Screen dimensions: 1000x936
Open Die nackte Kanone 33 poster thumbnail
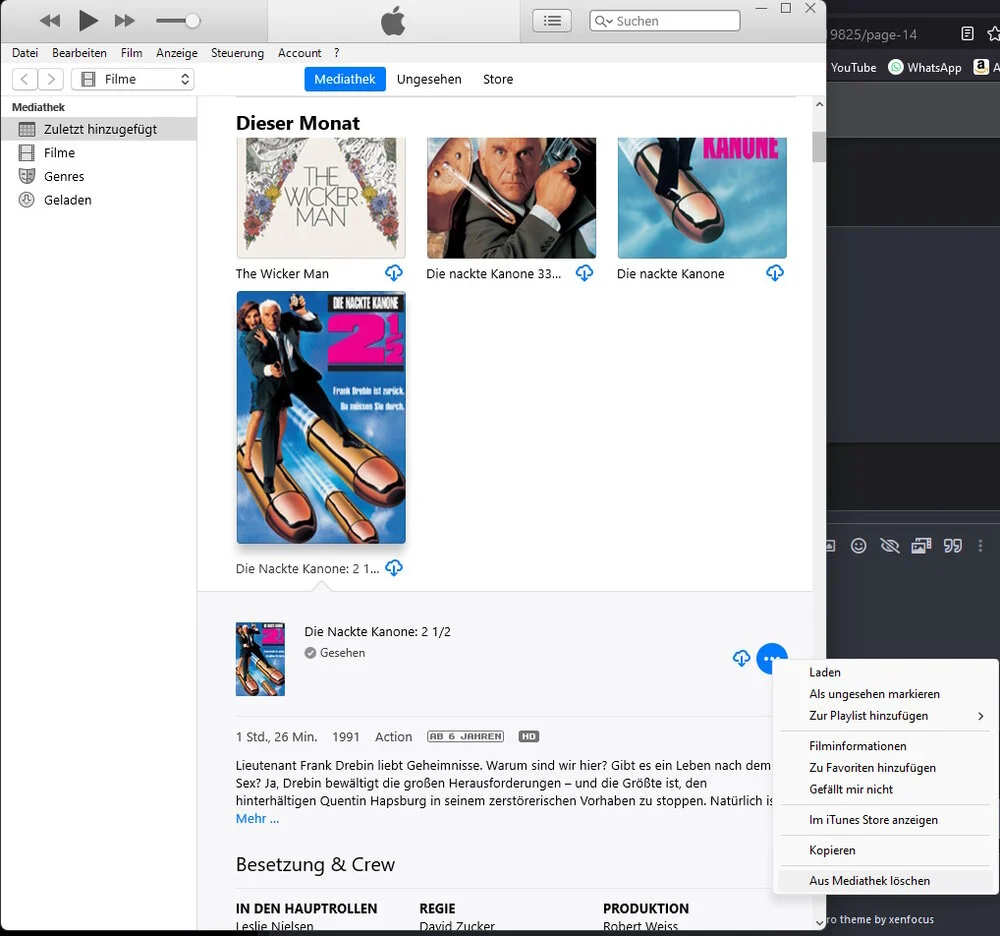(511, 198)
